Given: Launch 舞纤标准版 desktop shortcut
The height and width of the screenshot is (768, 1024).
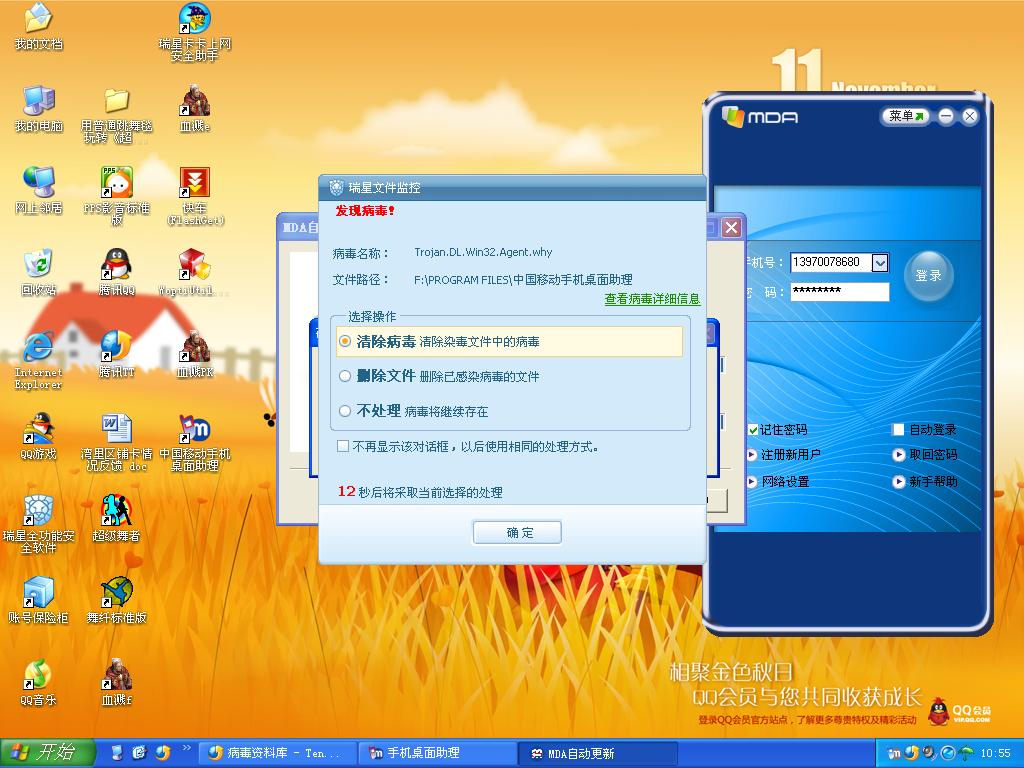Looking at the screenshot, I should click(x=116, y=600).
